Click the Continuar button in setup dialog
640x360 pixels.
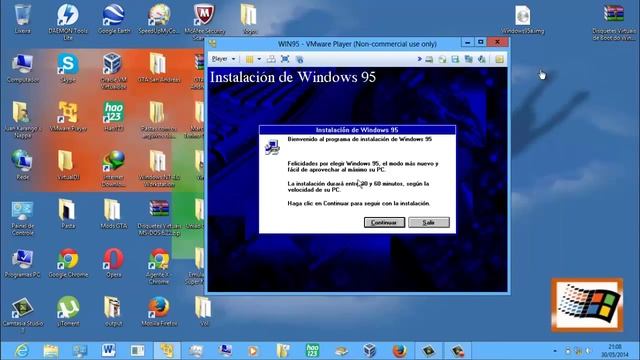(384, 222)
